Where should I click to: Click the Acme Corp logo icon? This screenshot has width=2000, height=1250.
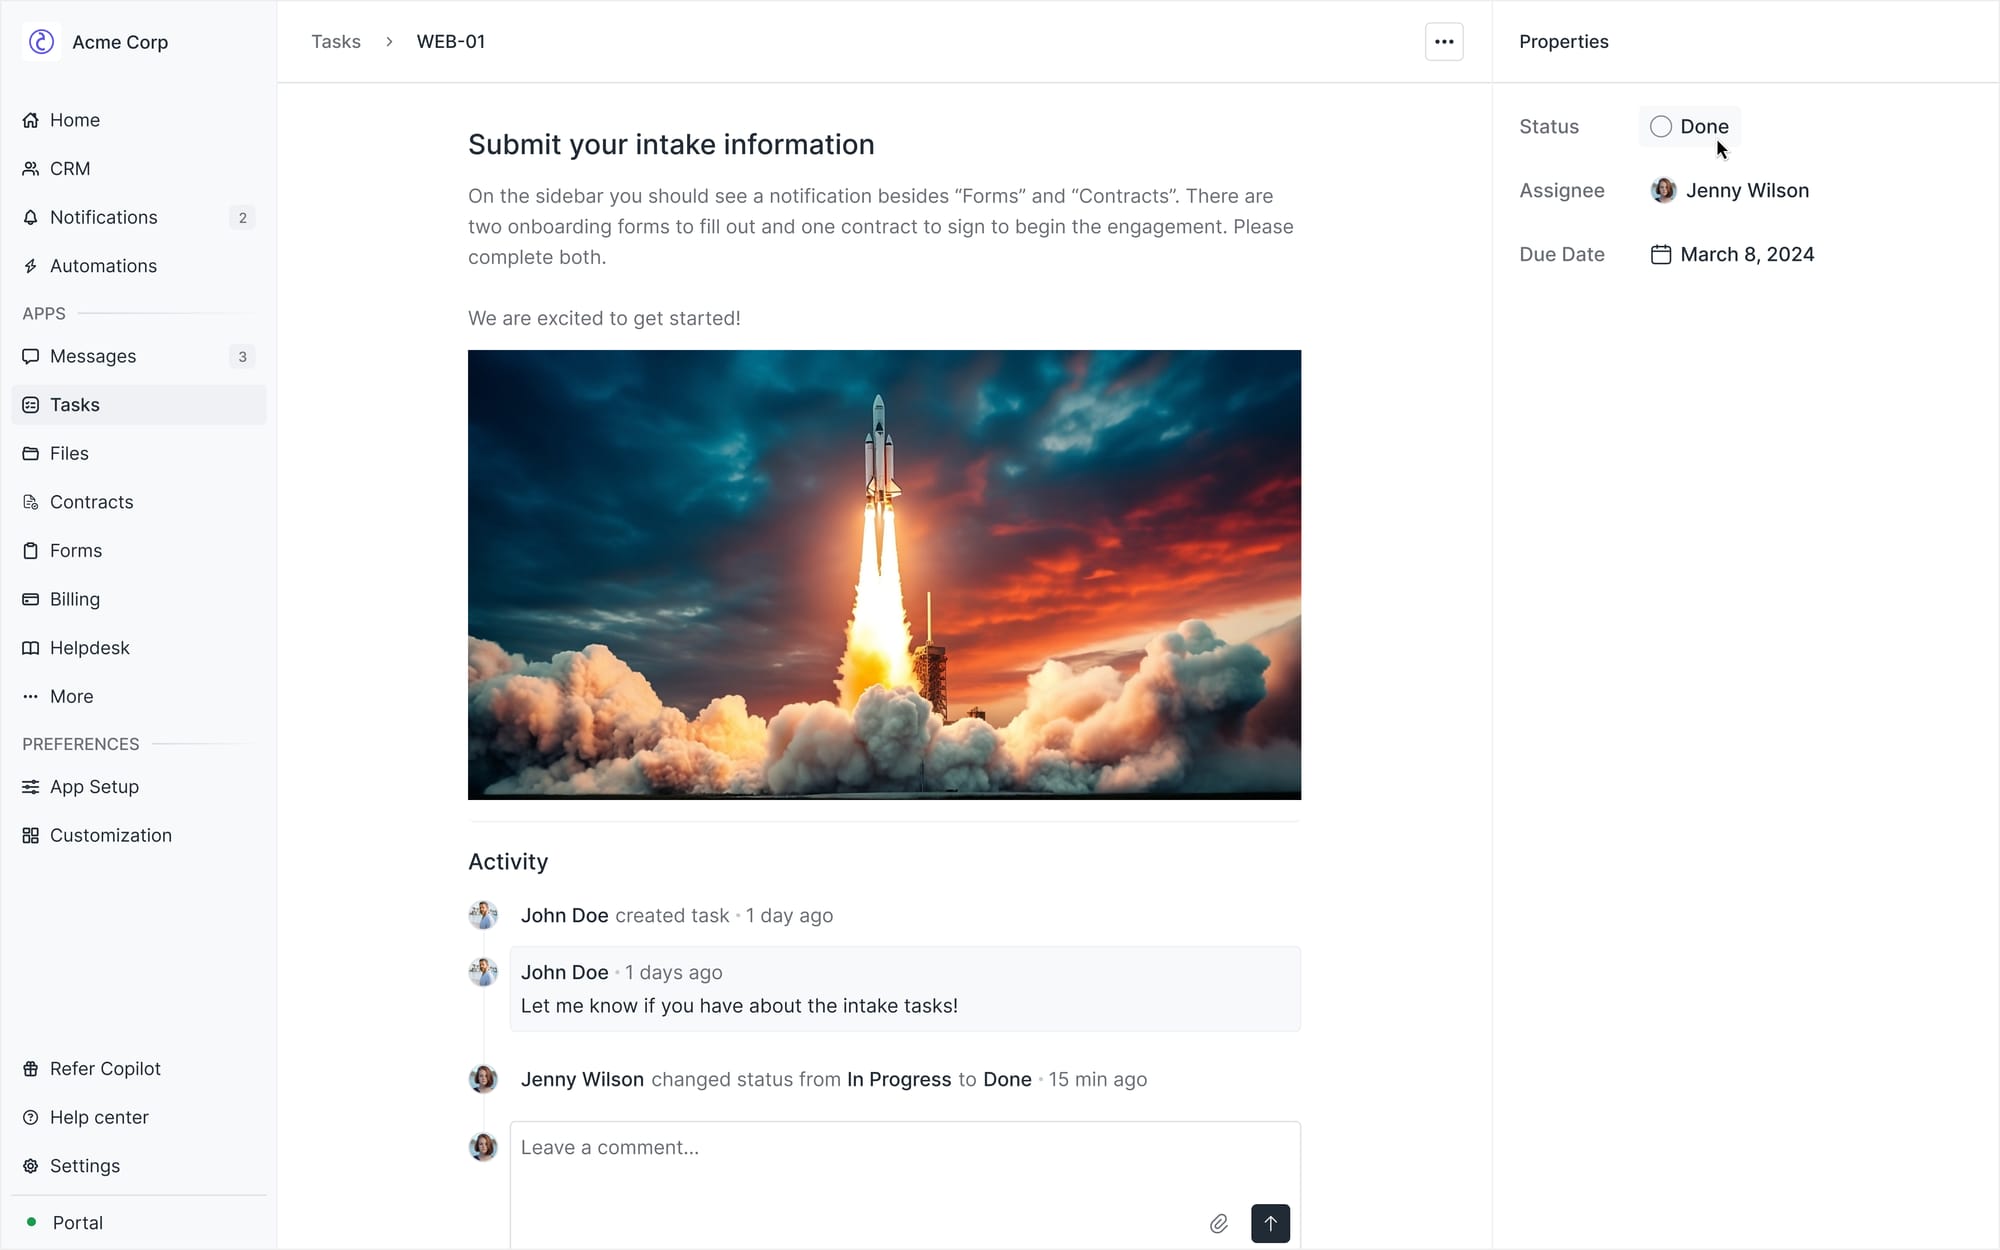click(41, 42)
